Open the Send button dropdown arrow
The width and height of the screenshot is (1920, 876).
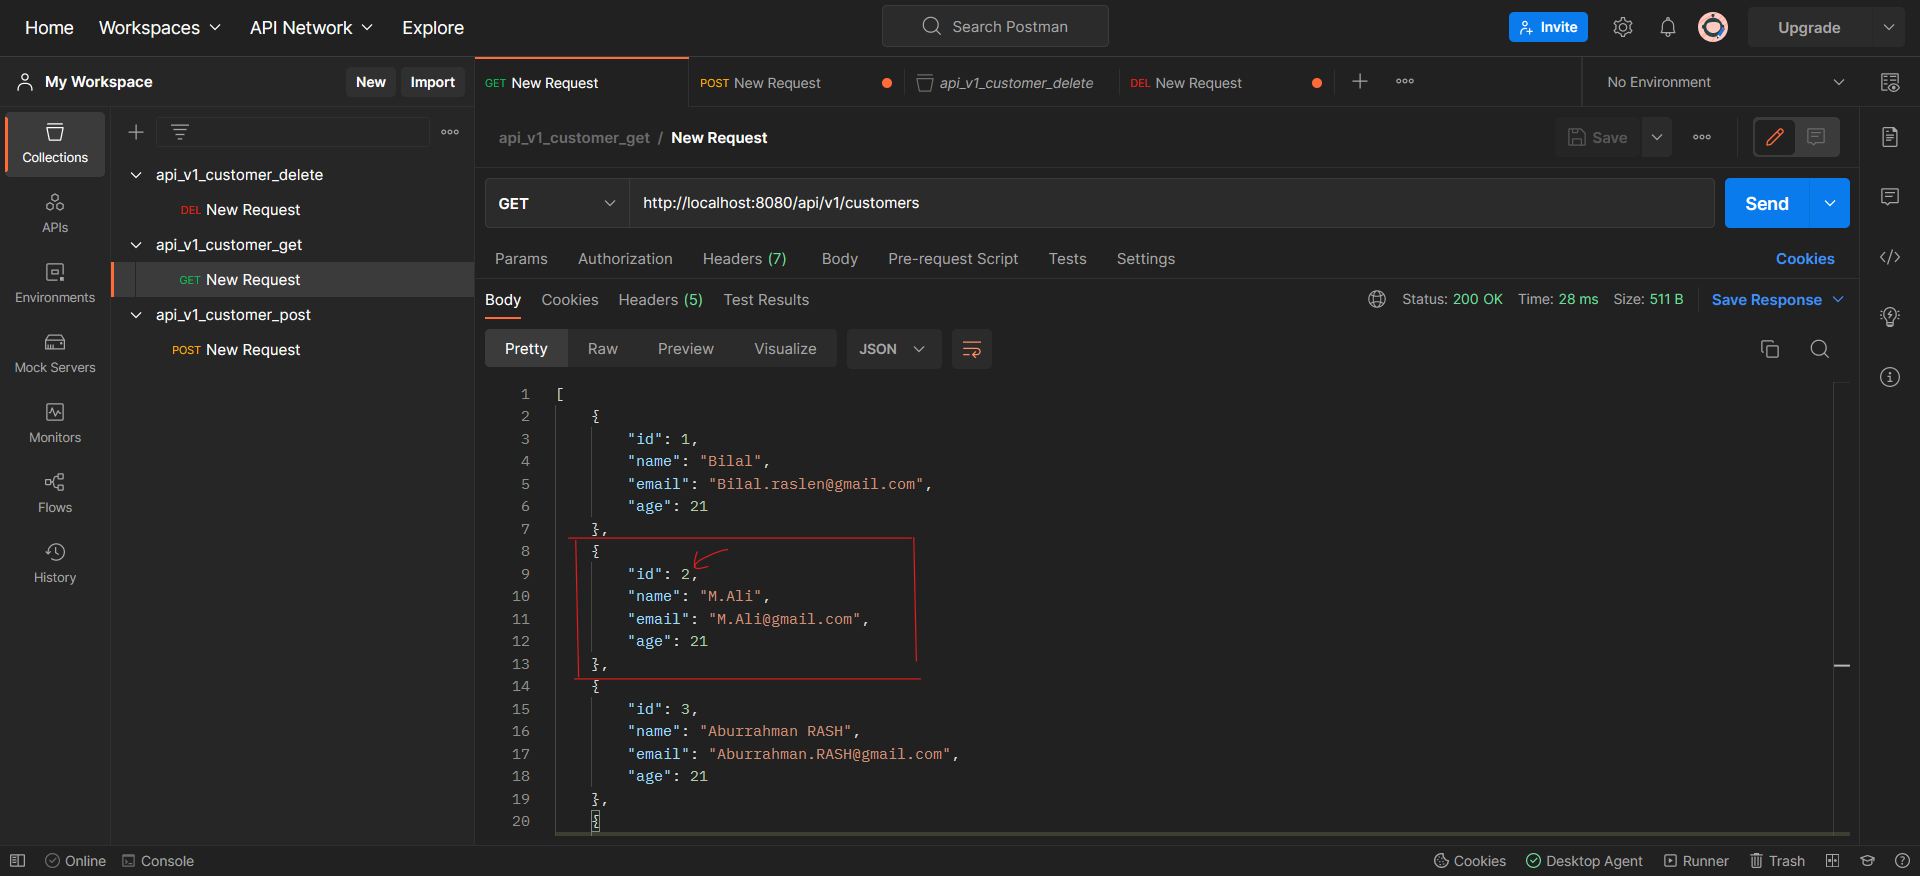(1830, 203)
